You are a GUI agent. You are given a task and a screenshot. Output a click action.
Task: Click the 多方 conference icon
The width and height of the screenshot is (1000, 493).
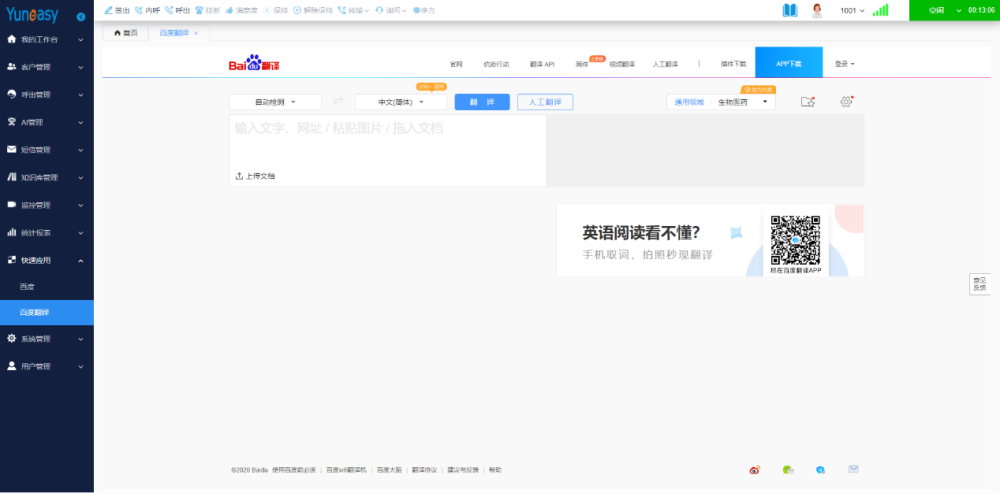(x=416, y=10)
